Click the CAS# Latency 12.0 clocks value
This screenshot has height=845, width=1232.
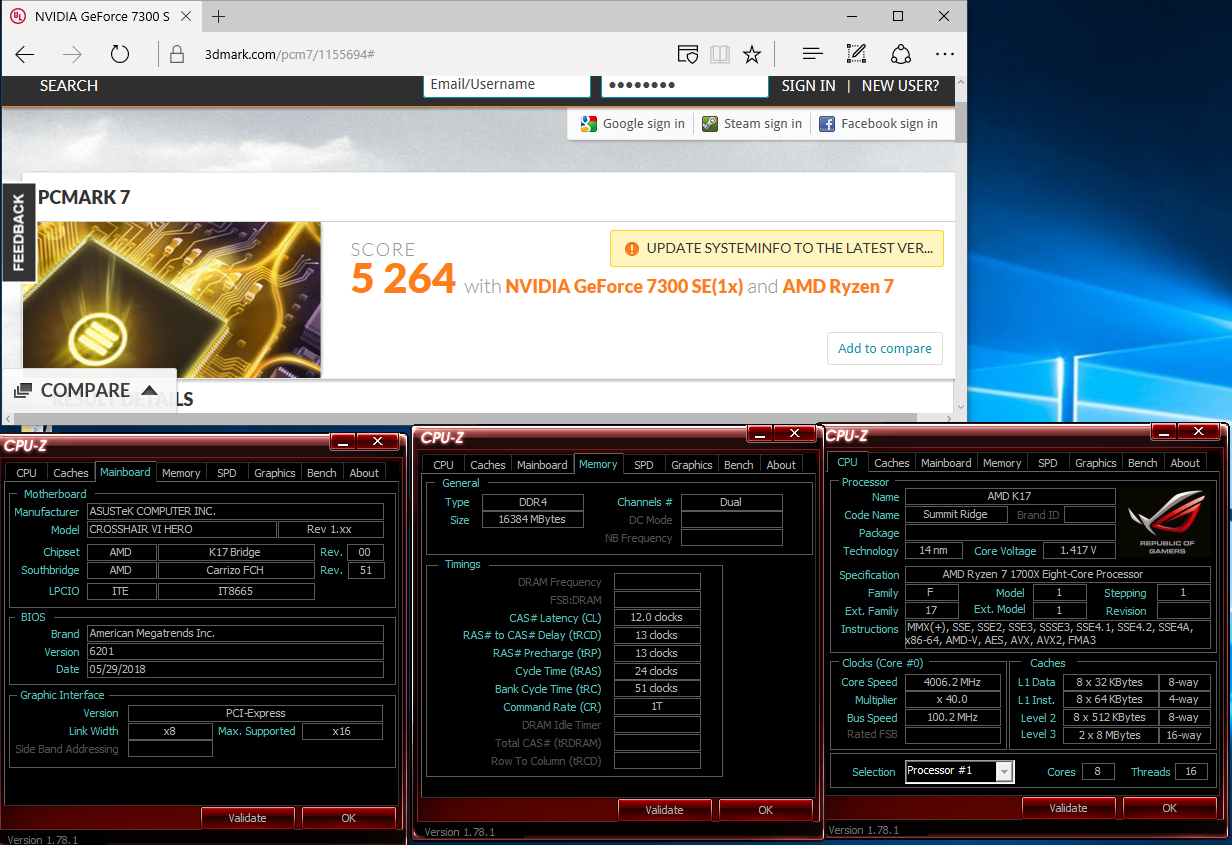tap(657, 618)
